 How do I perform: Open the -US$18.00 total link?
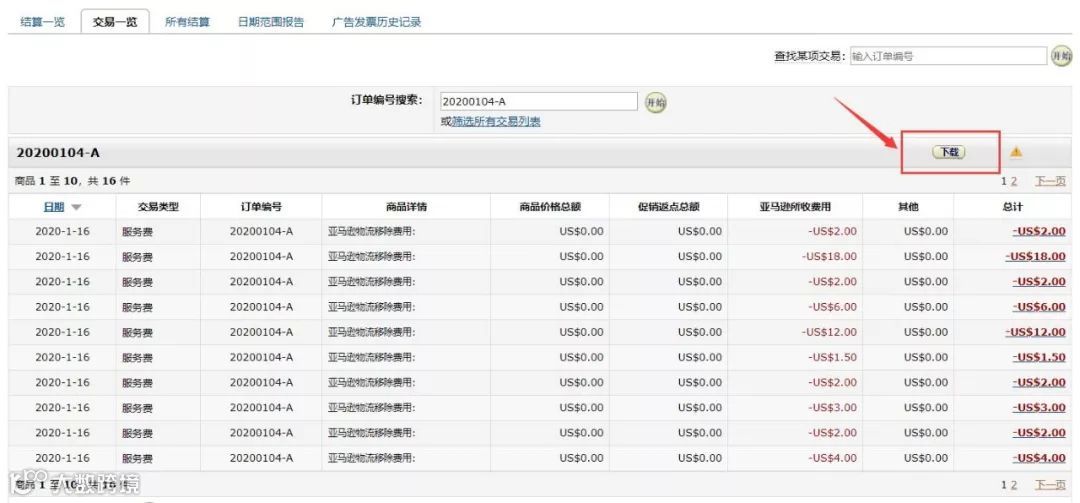click(1035, 256)
